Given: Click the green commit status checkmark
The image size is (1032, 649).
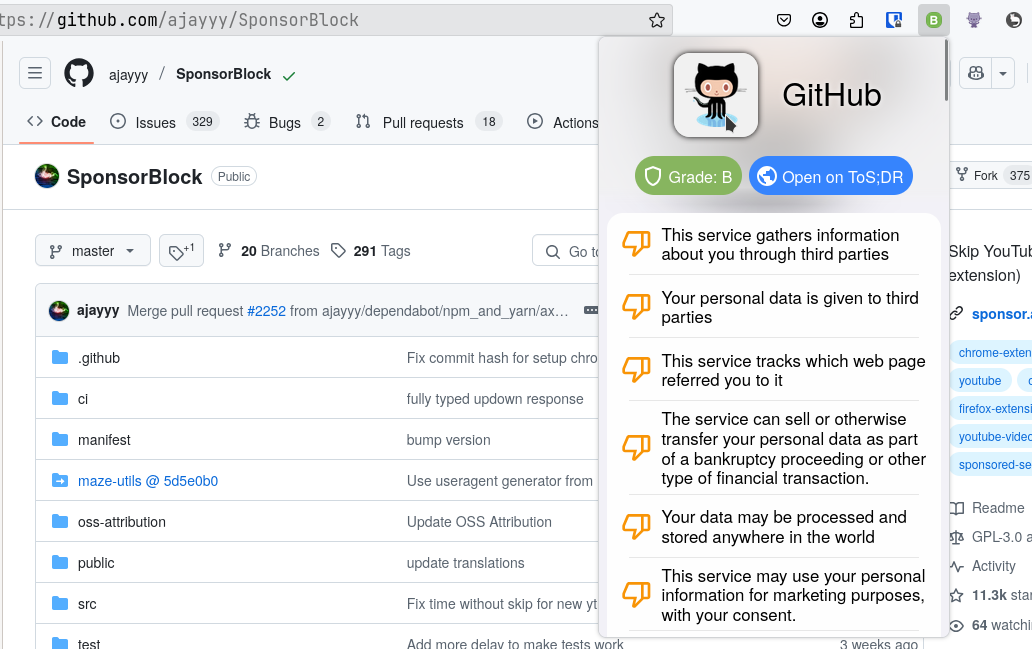Looking at the screenshot, I should (x=288, y=76).
